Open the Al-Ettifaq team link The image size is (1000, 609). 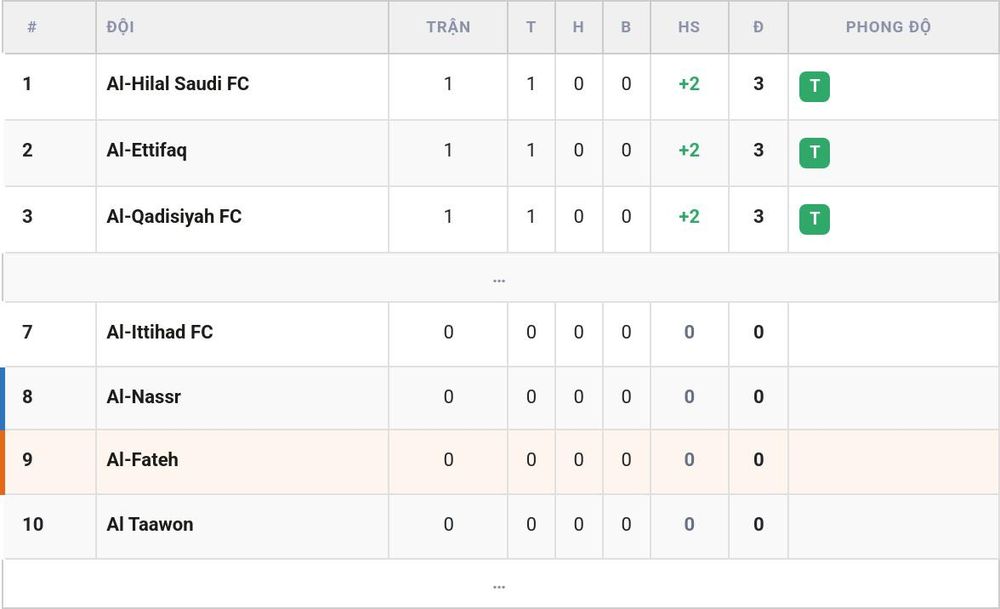[147, 150]
